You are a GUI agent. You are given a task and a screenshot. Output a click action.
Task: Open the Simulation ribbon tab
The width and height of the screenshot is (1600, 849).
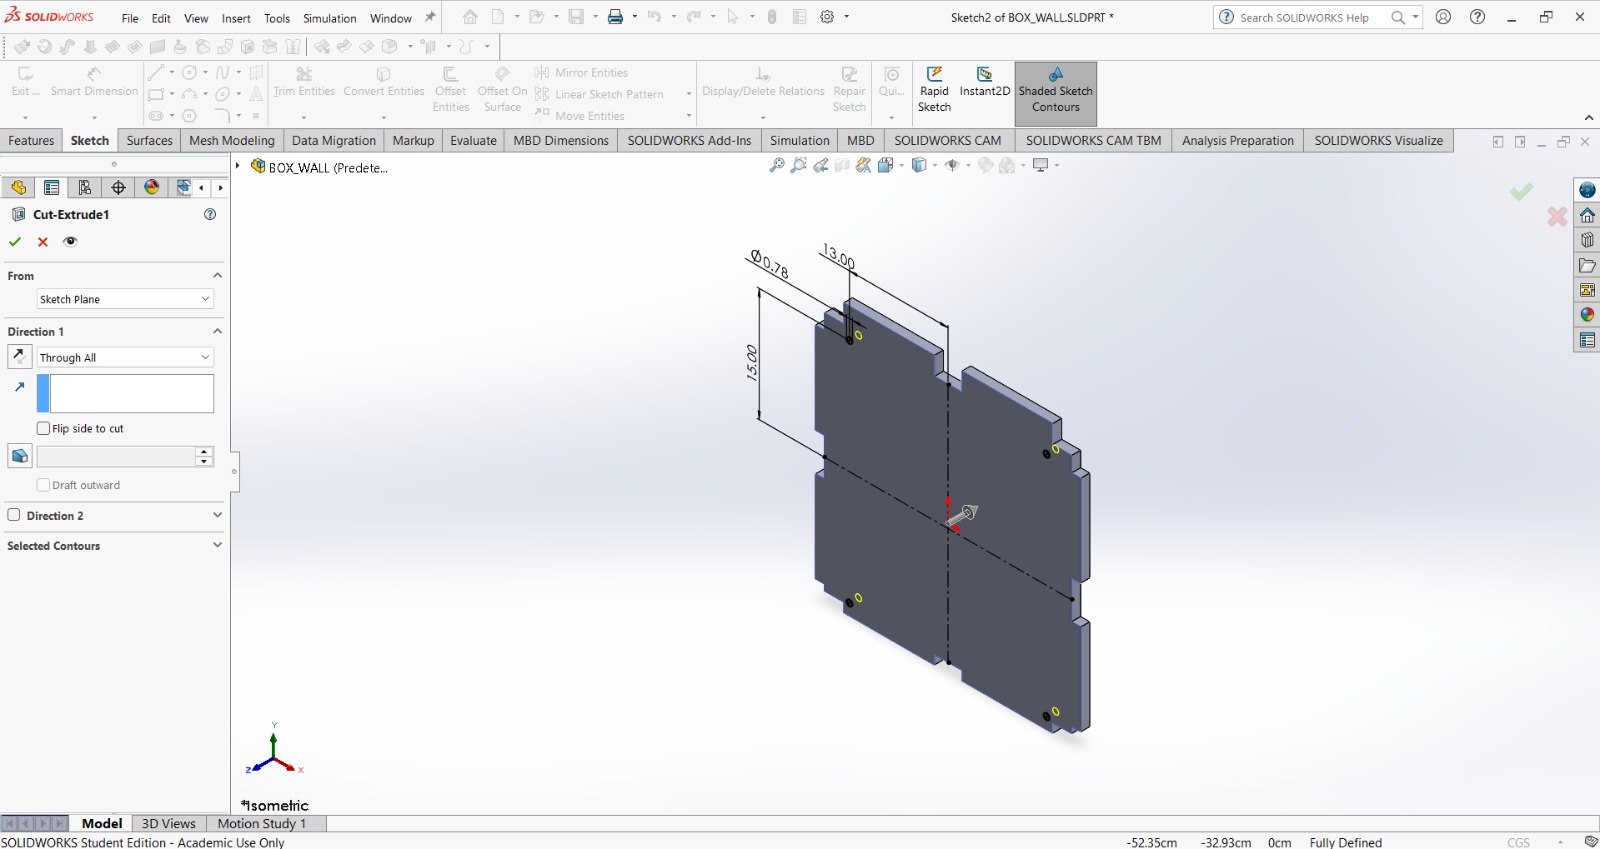(799, 141)
